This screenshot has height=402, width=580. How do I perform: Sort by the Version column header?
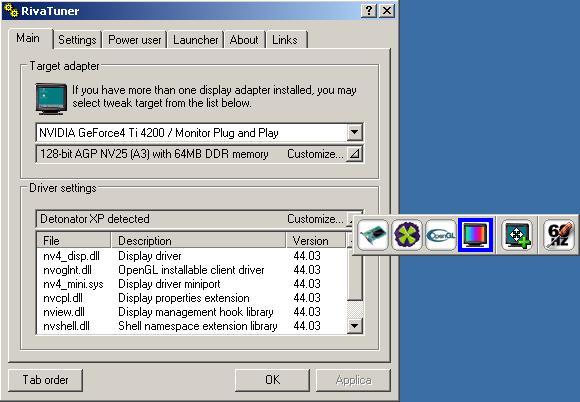point(316,241)
